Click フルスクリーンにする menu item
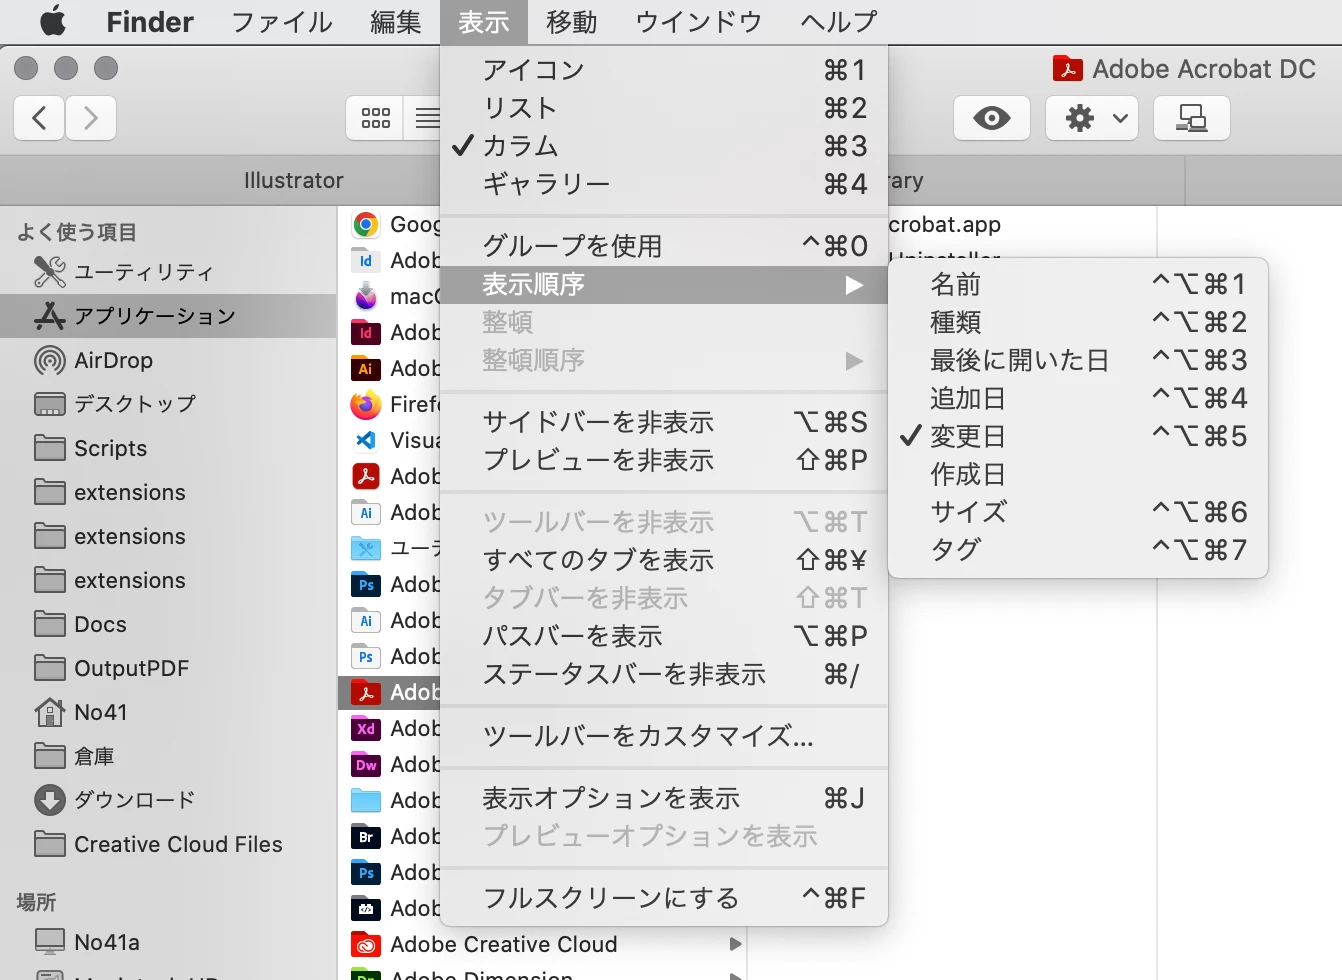This screenshot has width=1342, height=980. 664,898
